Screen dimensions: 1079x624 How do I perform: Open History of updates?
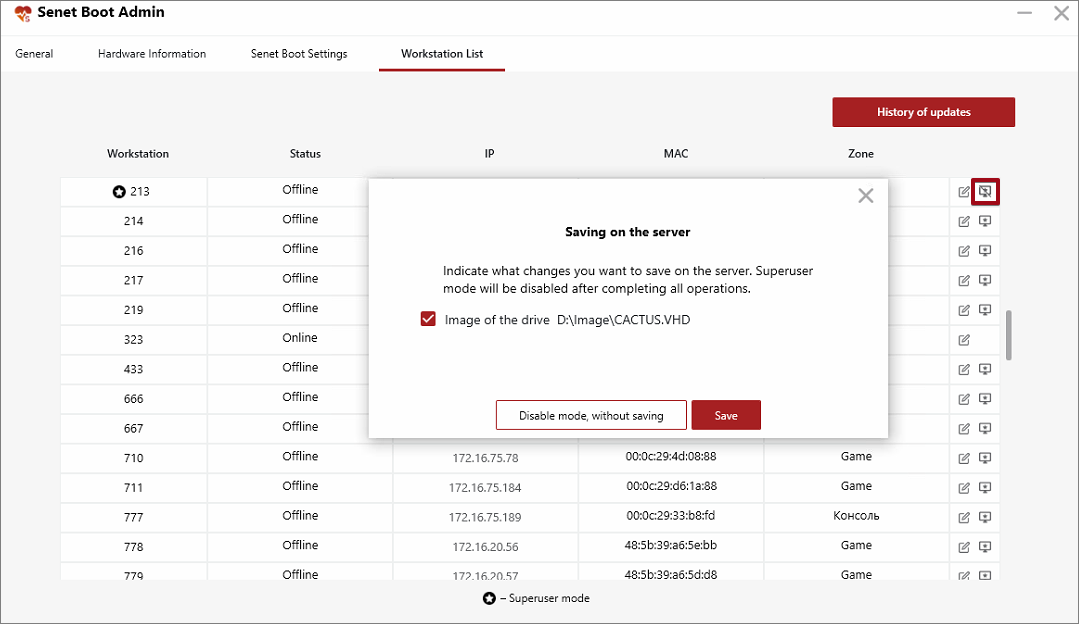click(x=923, y=112)
